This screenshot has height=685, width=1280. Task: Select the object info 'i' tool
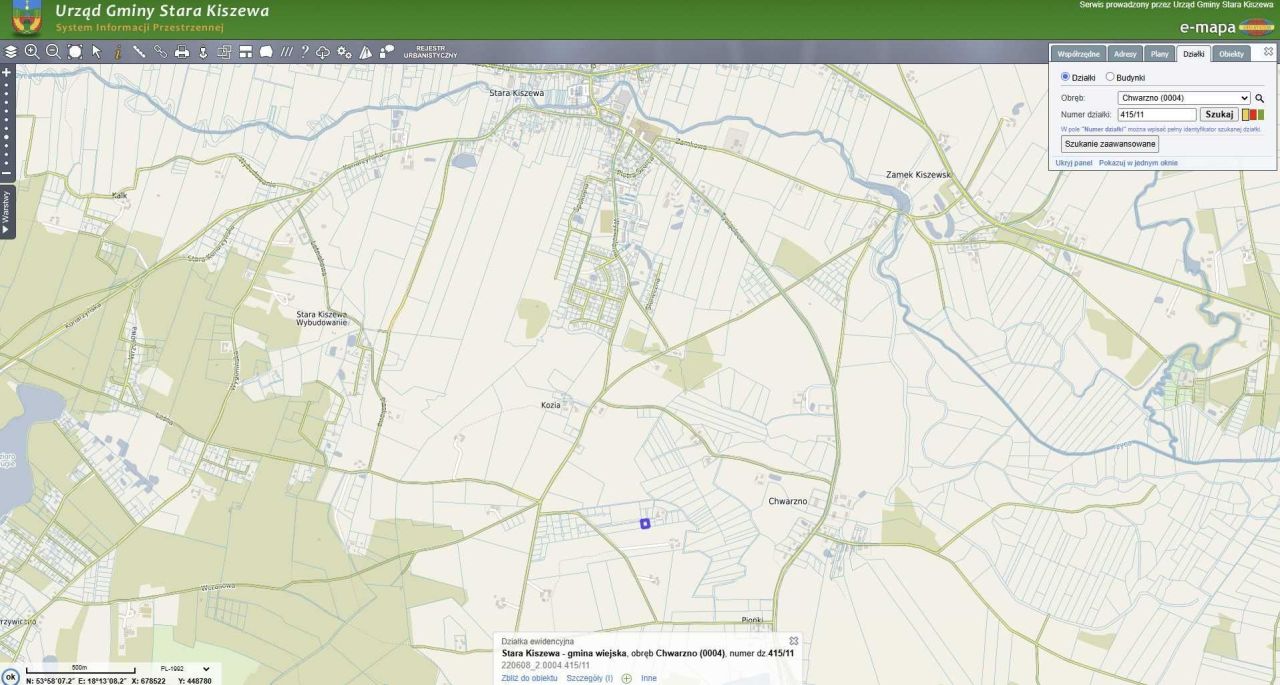(x=117, y=52)
